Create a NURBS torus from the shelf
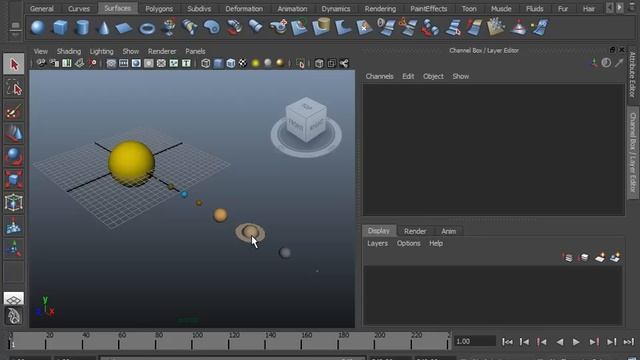The height and width of the screenshot is (360, 640). point(147,28)
